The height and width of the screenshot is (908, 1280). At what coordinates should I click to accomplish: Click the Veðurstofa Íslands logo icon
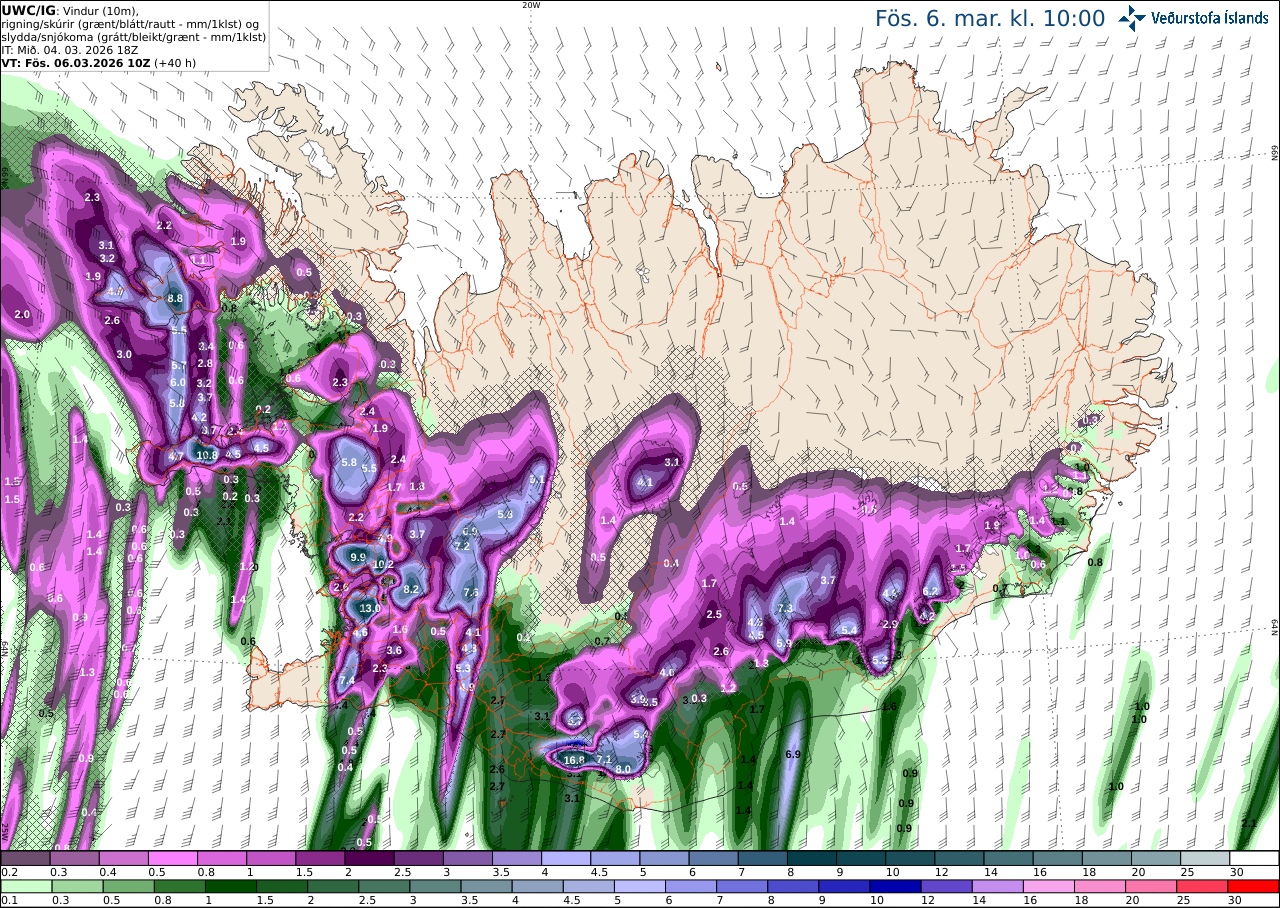tap(1132, 17)
